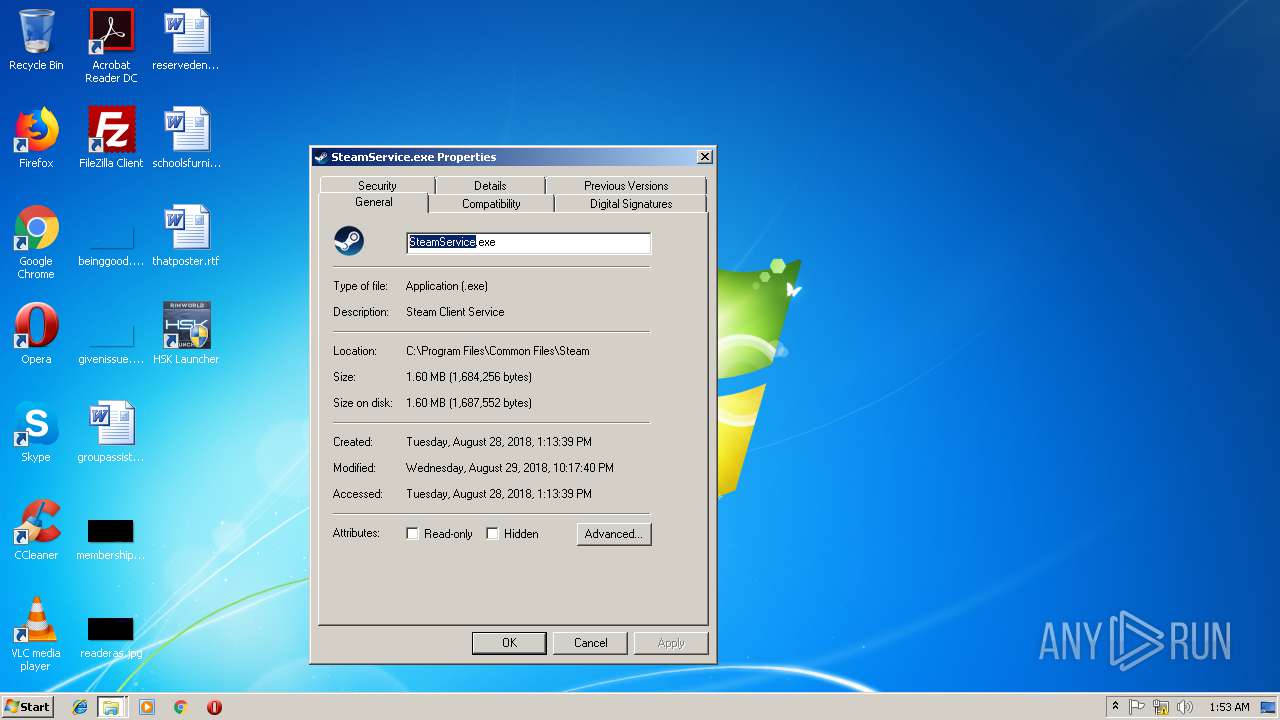Click the modified date Wednesday, August 29, 2018
The image size is (1280, 720).
[x=510, y=468]
